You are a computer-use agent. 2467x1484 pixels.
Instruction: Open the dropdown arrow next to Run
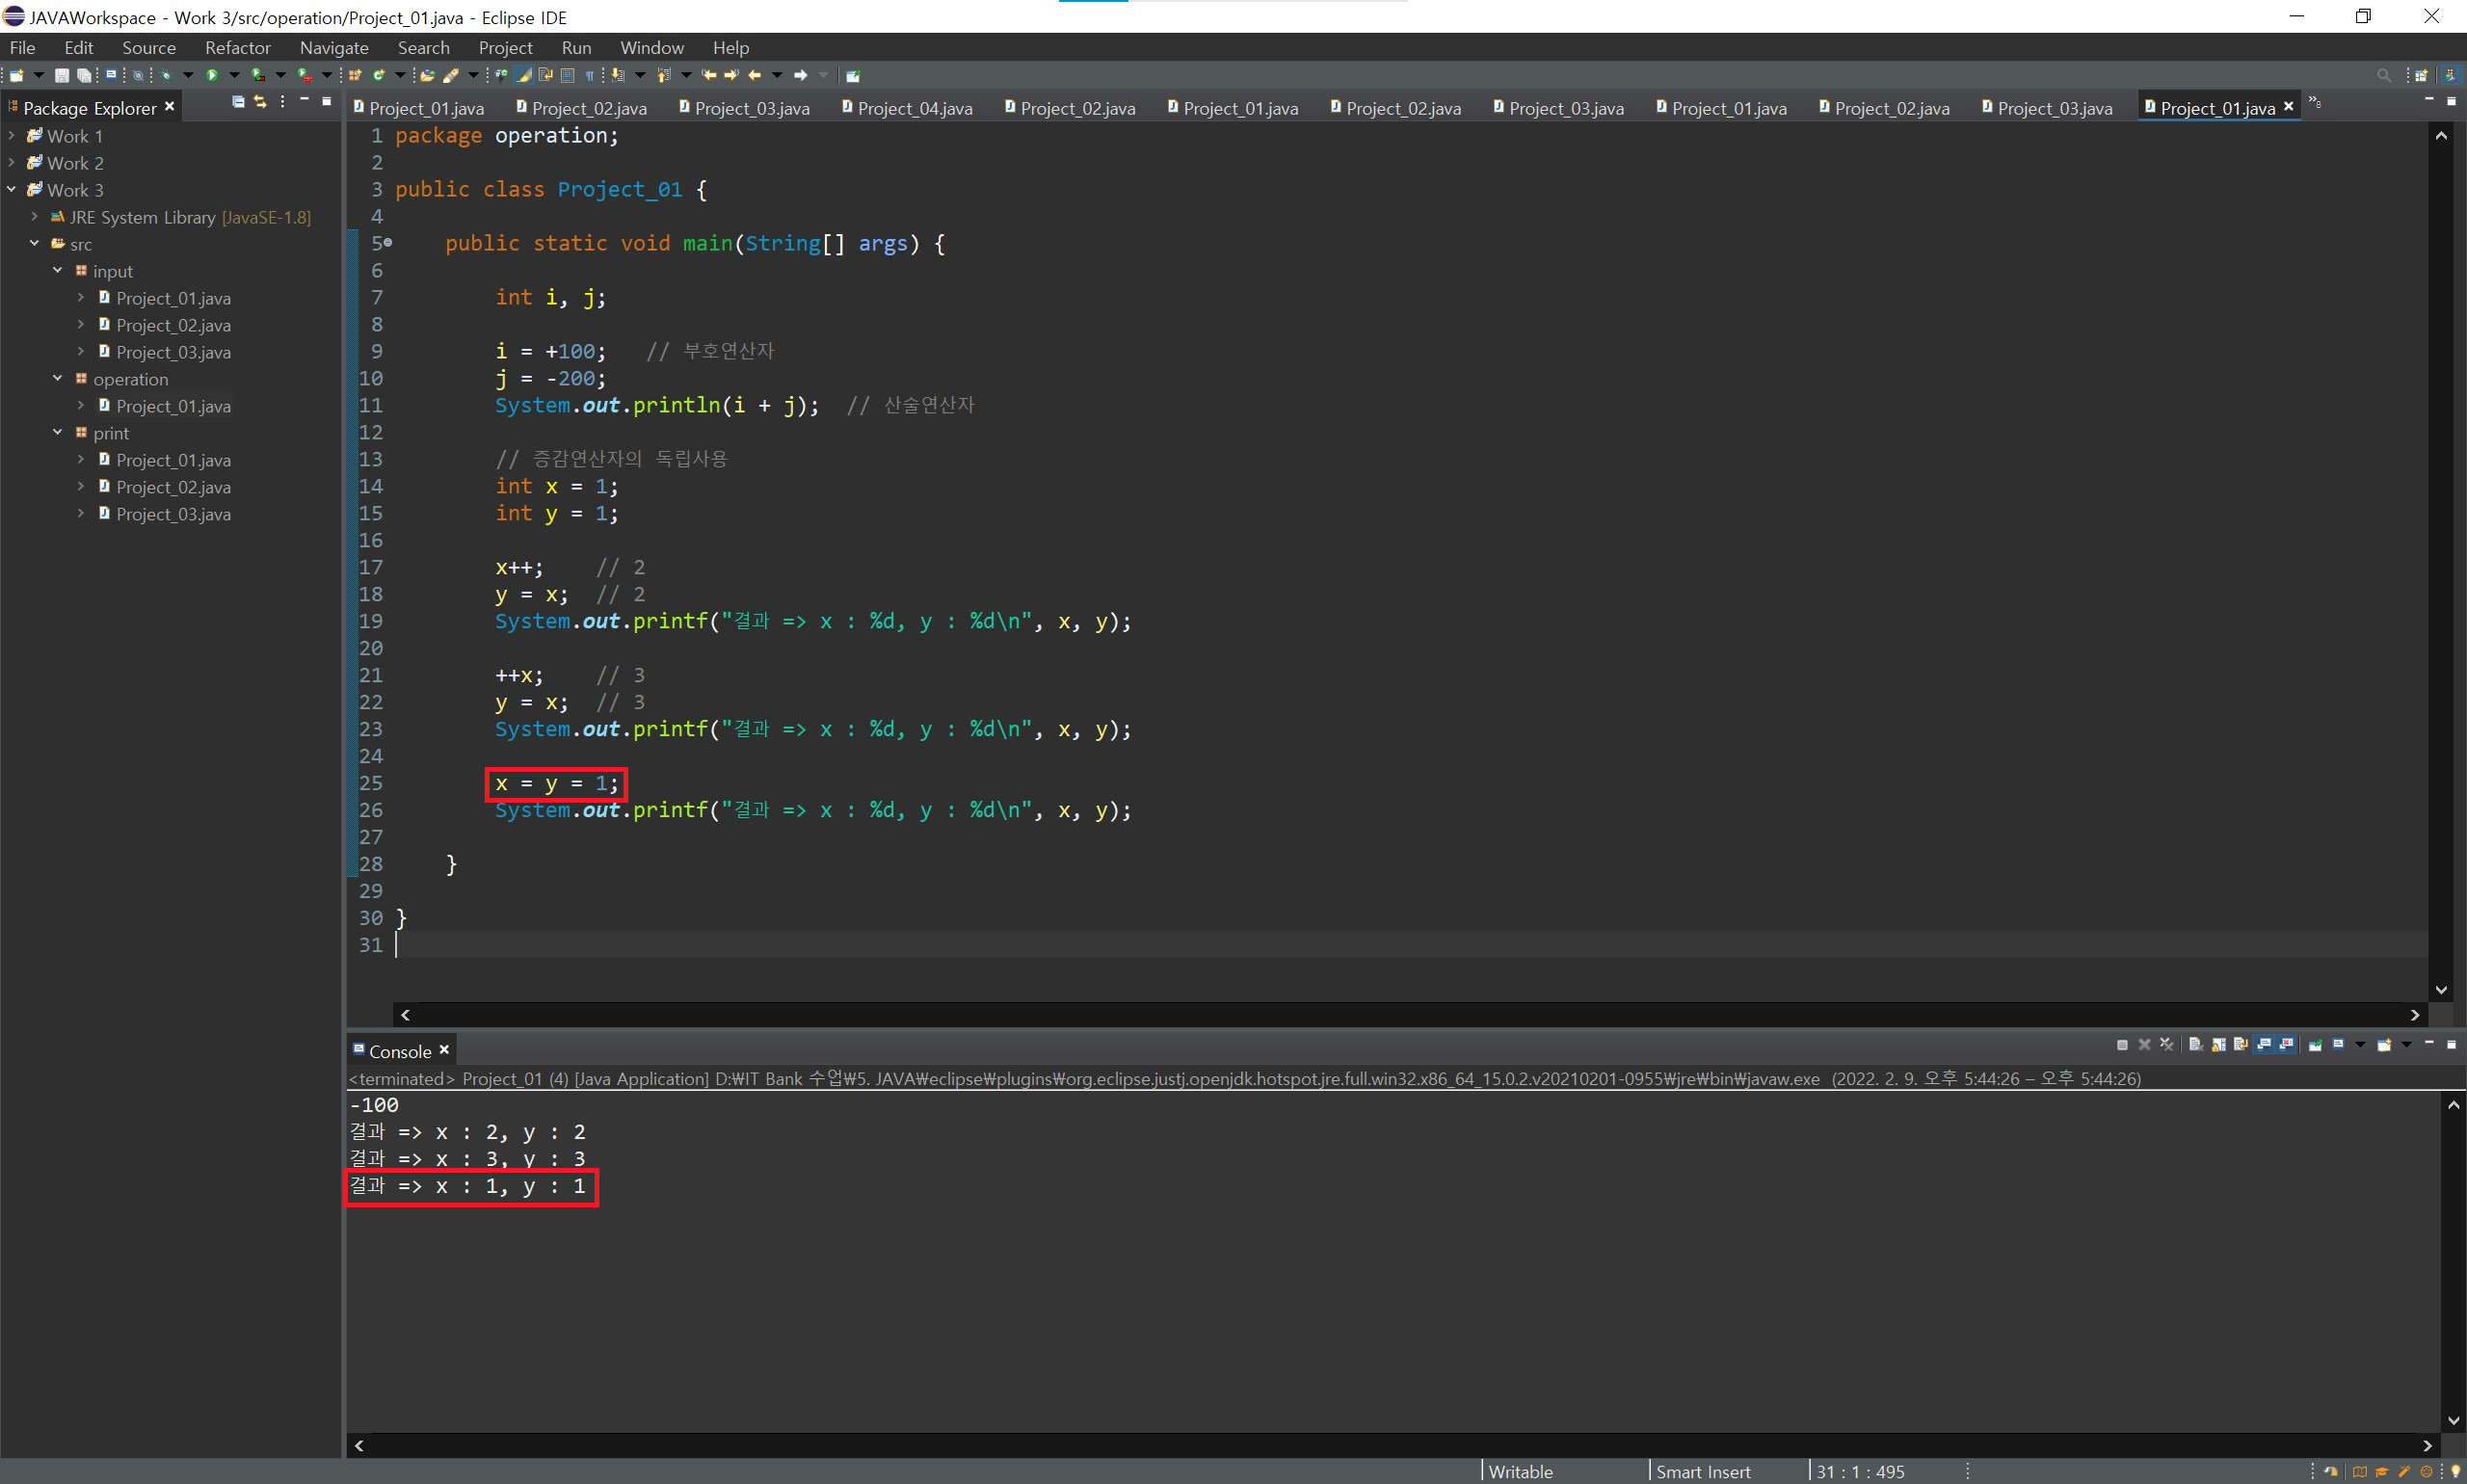click(x=235, y=75)
